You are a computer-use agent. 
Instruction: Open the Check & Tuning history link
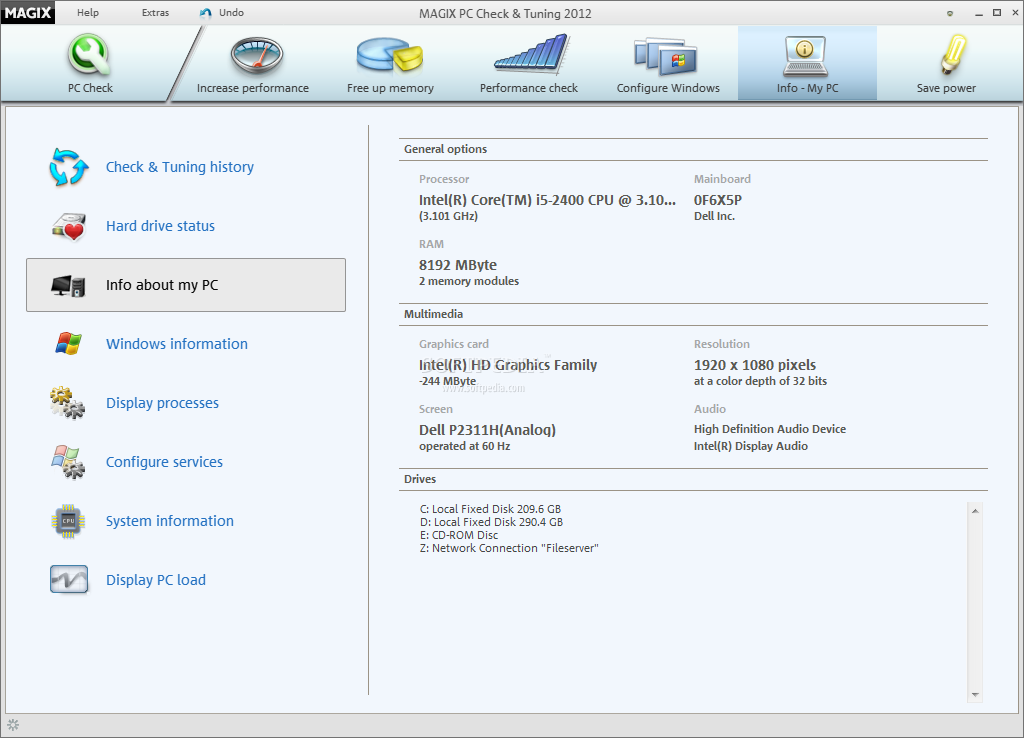180,167
